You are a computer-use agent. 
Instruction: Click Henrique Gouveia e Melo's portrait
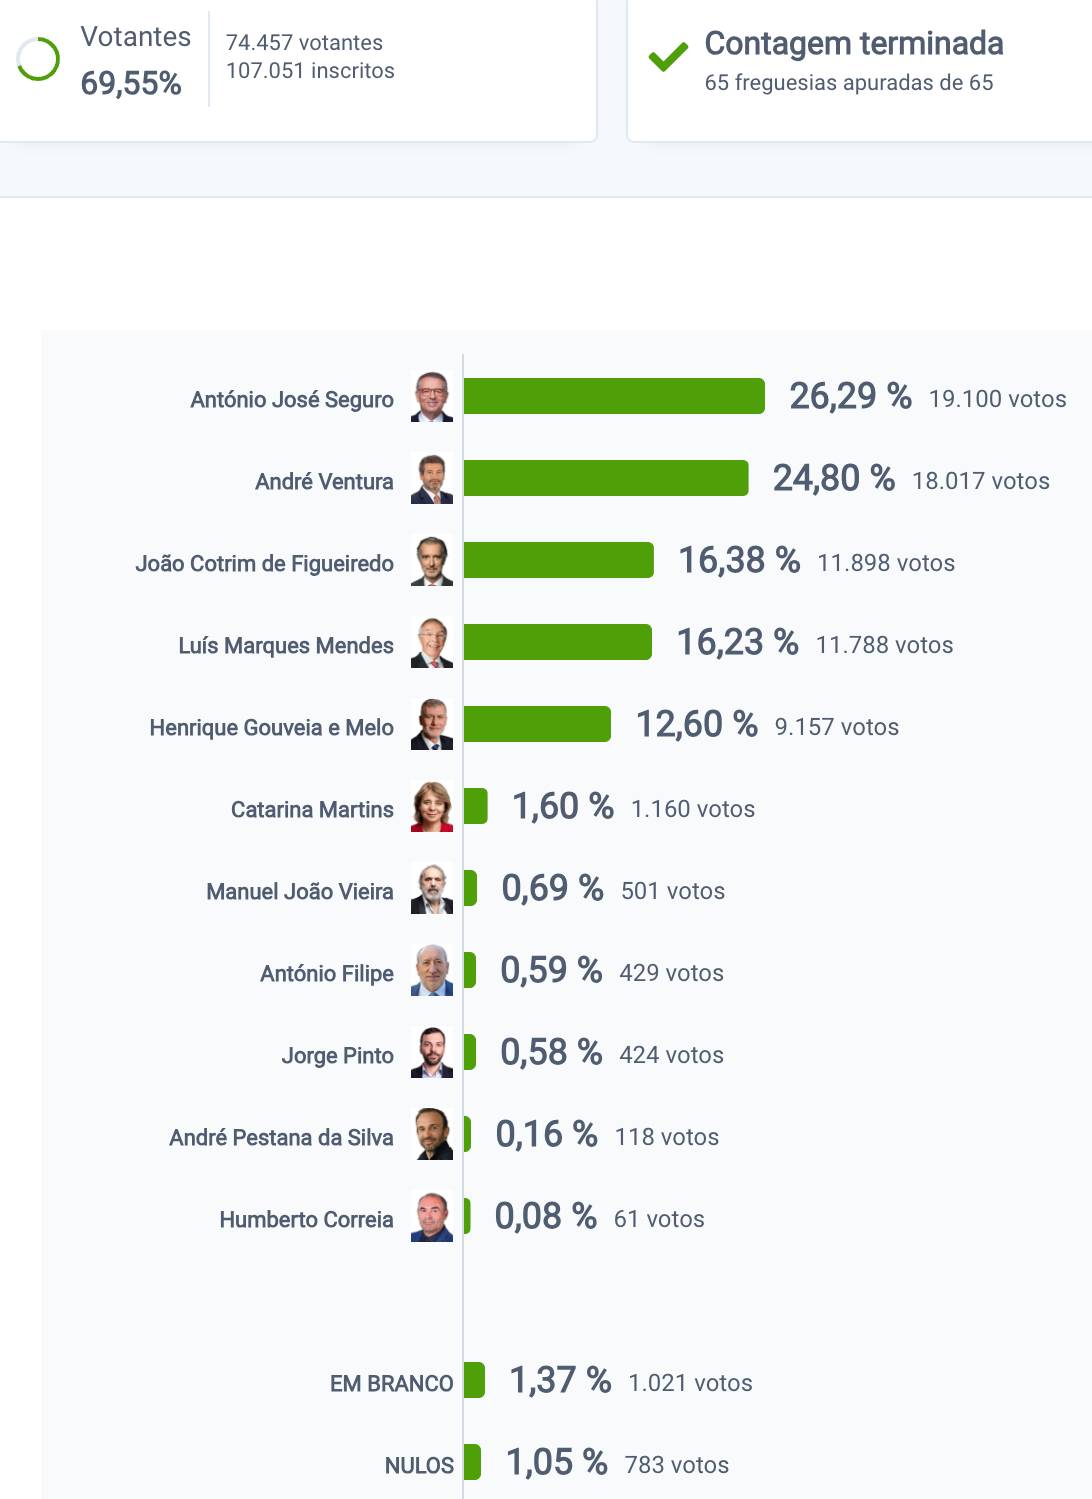(432, 725)
